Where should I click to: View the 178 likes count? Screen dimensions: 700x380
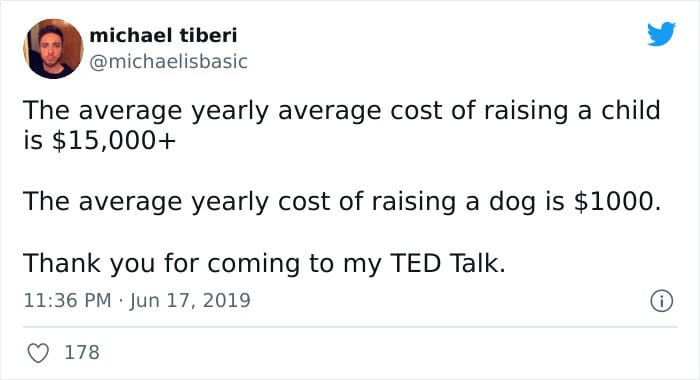[82, 352]
